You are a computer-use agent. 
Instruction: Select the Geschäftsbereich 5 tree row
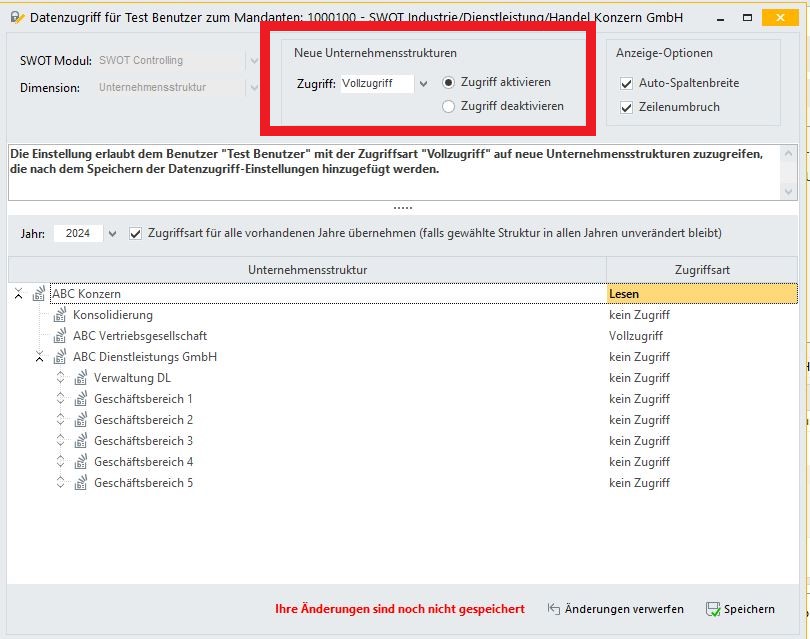point(403,483)
